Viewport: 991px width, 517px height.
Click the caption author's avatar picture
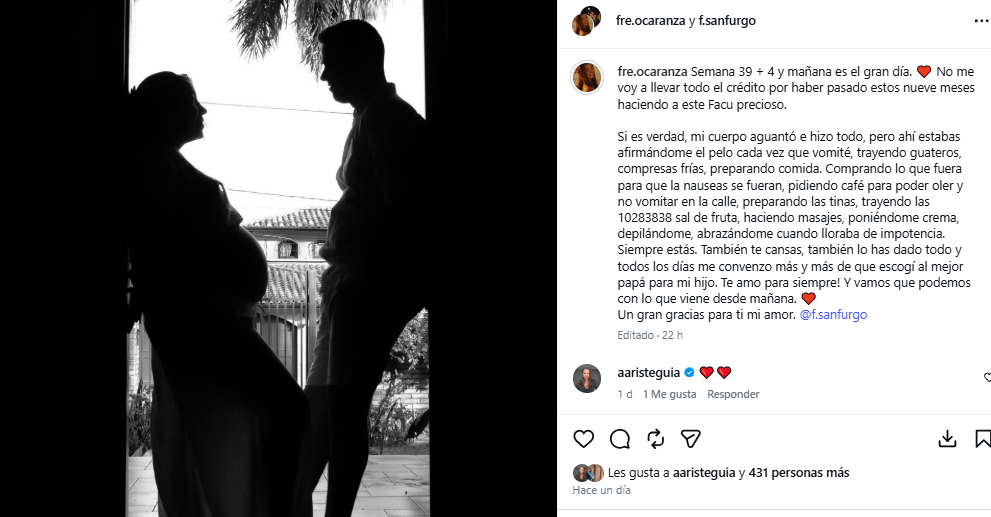587,78
